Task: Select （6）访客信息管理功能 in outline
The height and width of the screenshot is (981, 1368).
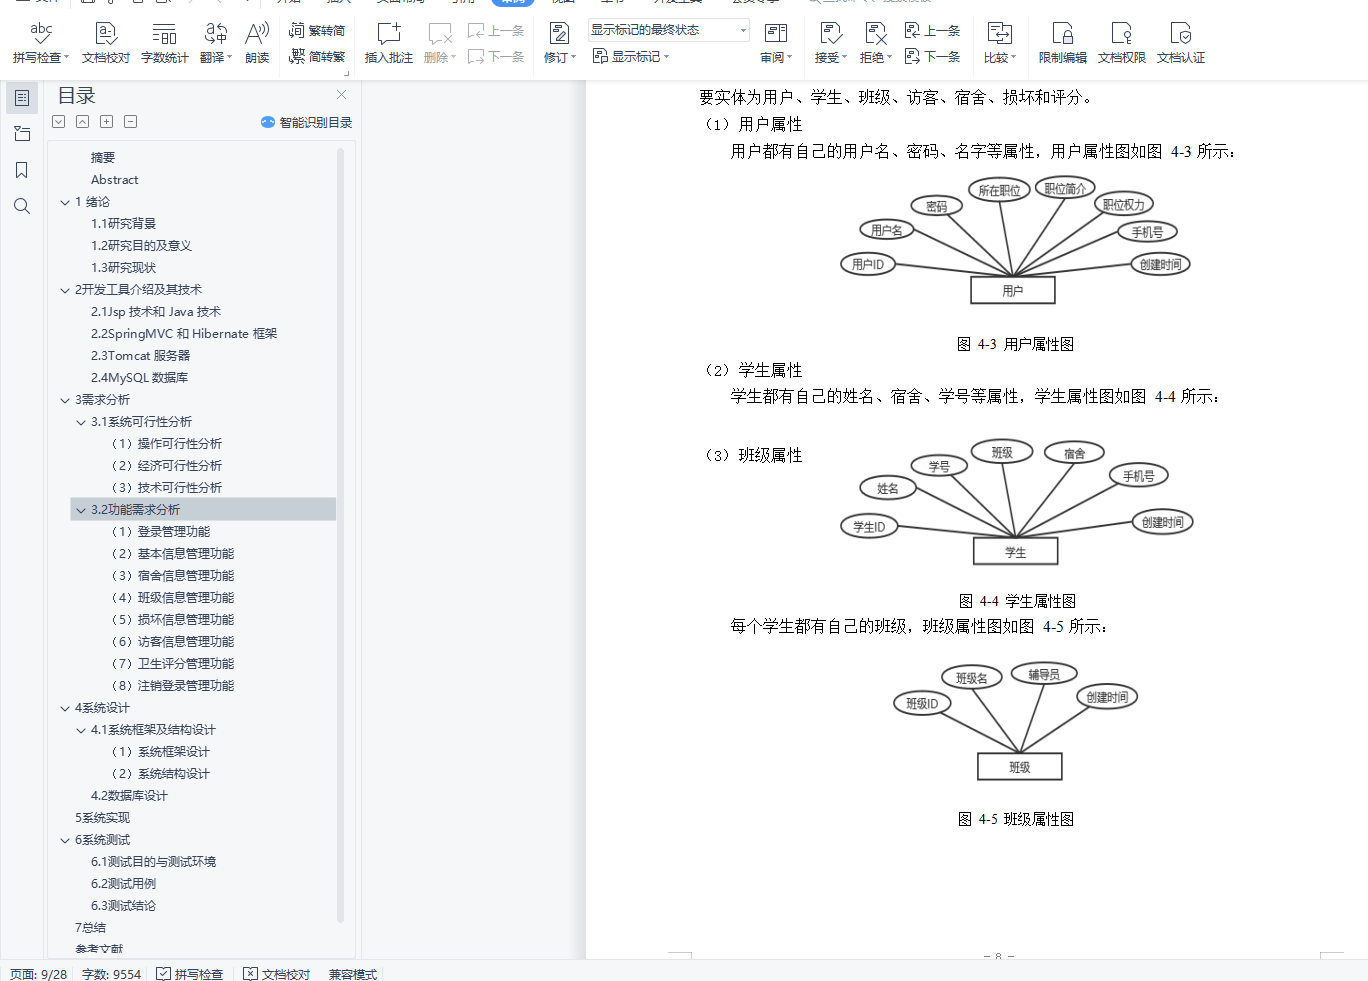Action: (172, 642)
